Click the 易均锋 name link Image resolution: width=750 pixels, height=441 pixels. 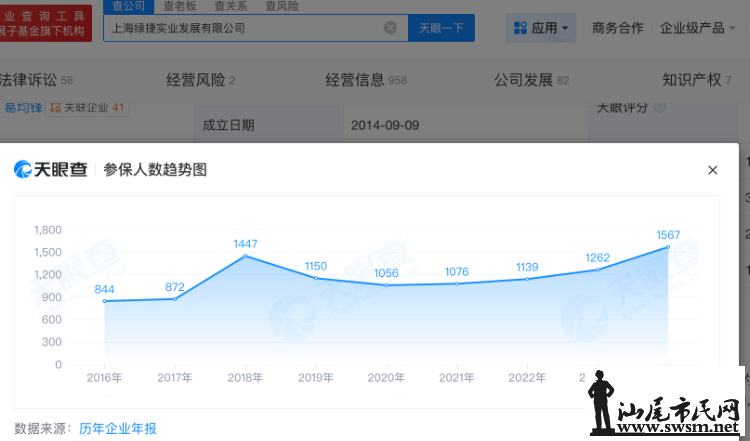pyautogui.click(x=23, y=108)
